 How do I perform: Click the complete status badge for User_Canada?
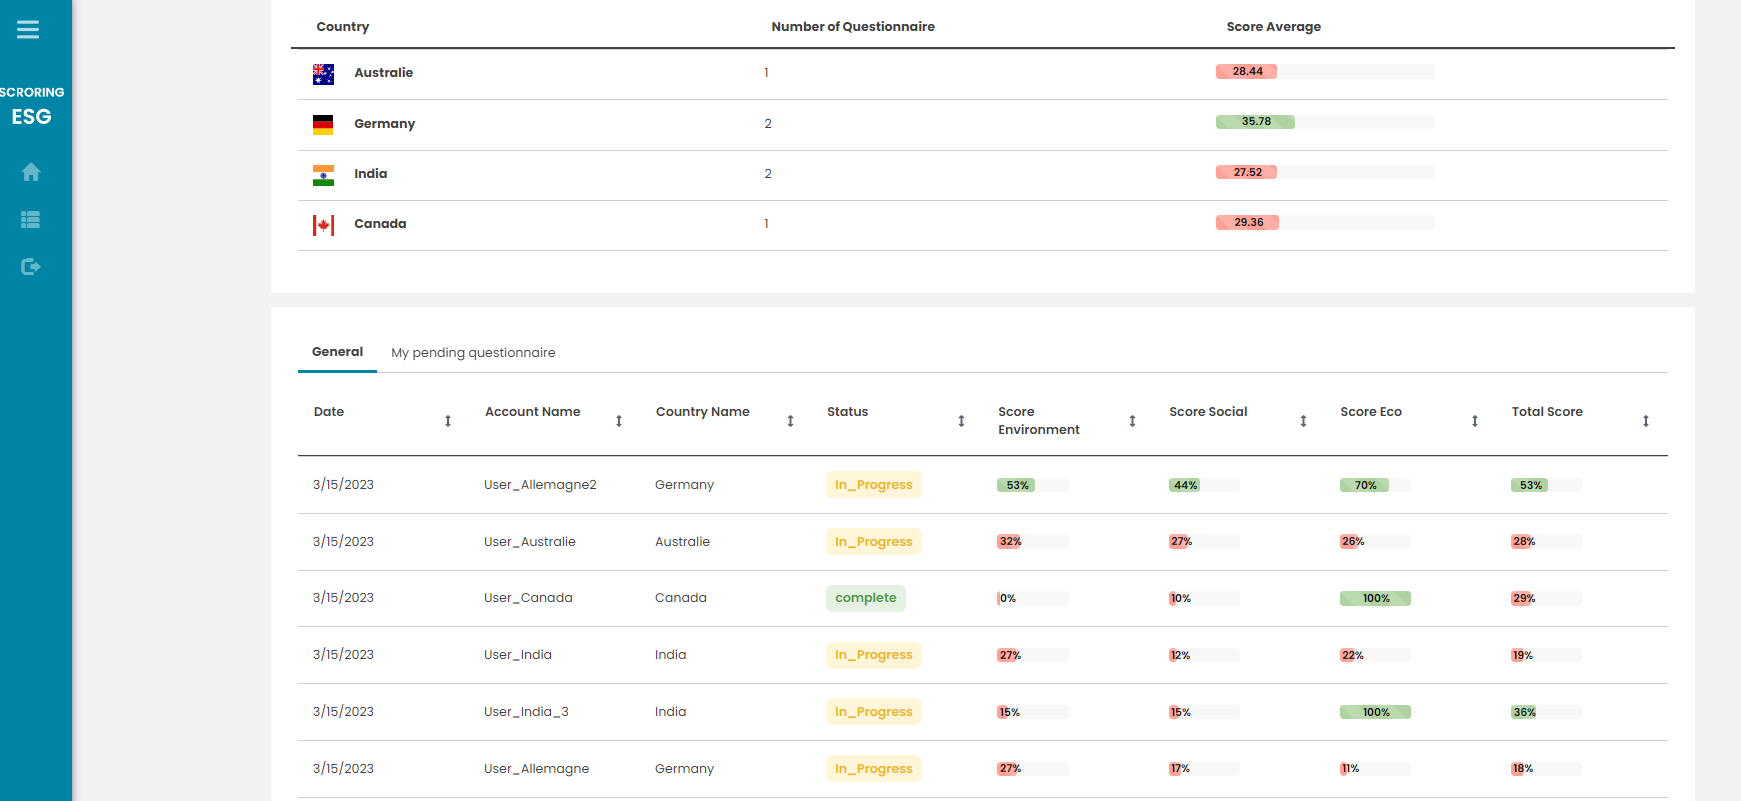click(865, 598)
